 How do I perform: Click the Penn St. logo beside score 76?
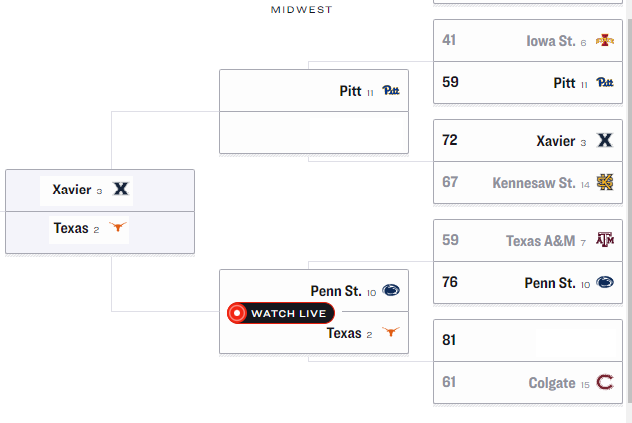(604, 283)
